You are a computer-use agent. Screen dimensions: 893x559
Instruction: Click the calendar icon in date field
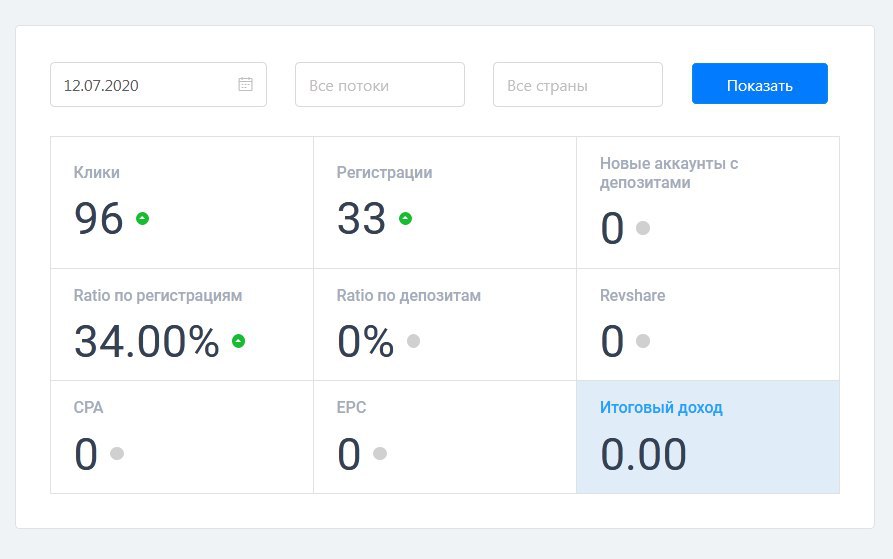pyautogui.click(x=245, y=84)
